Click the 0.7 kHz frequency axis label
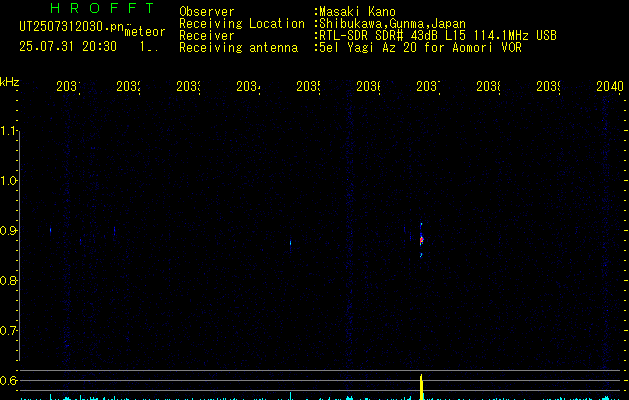The image size is (629, 400). (10, 331)
